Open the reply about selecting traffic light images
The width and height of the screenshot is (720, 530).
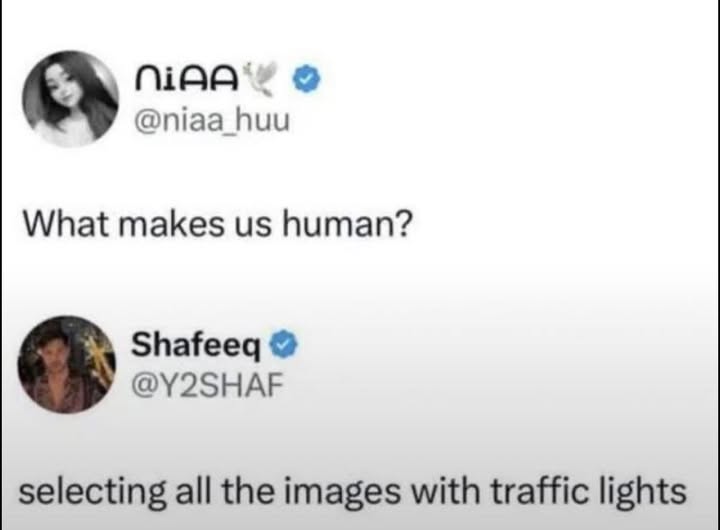[x=353, y=492]
